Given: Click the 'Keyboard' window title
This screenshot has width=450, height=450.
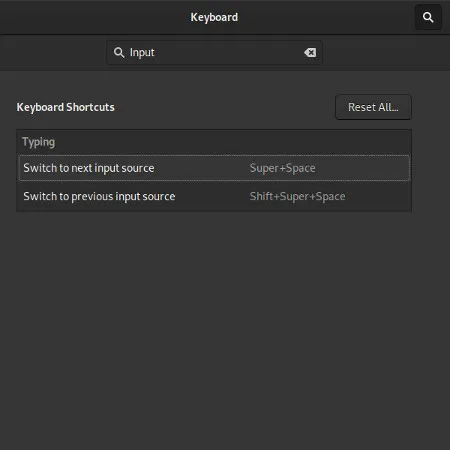Looking at the screenshot, I should tap(214, 17).
